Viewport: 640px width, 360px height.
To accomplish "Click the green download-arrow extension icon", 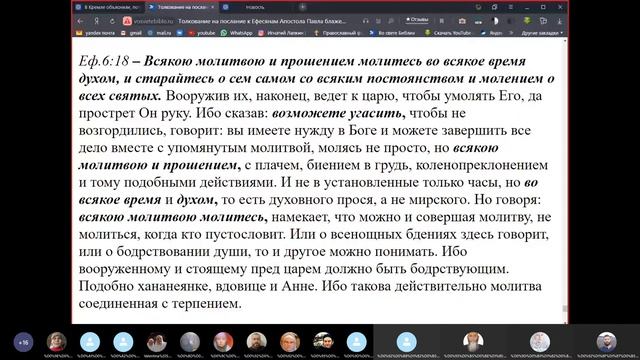I will (x=527, y=20).
